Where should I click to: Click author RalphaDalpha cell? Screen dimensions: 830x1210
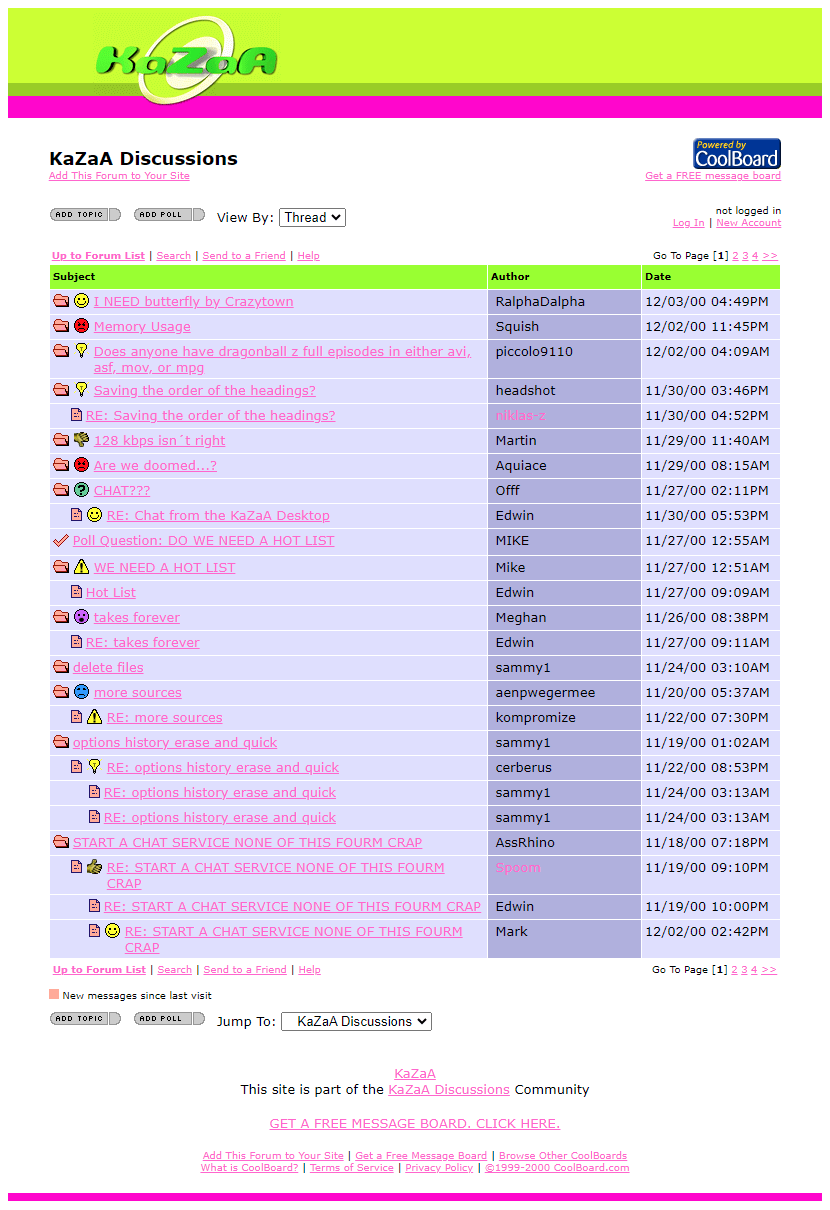point(564,301)
